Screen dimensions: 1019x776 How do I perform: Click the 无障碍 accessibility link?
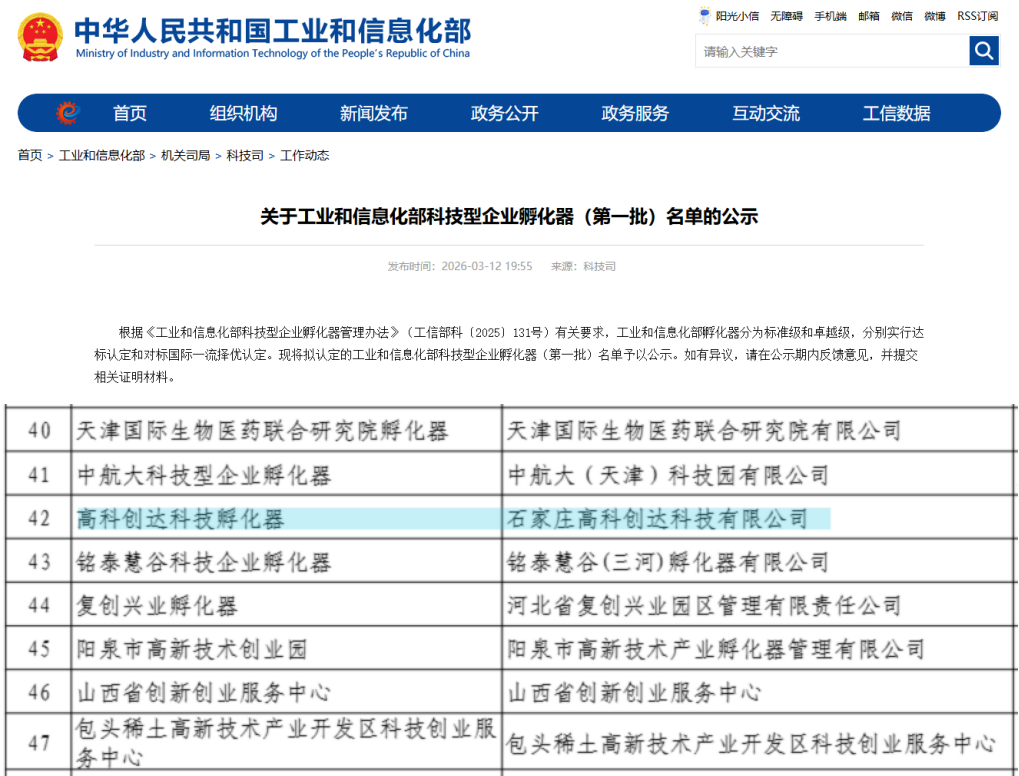pyautogui.click(x=786, y=16)
